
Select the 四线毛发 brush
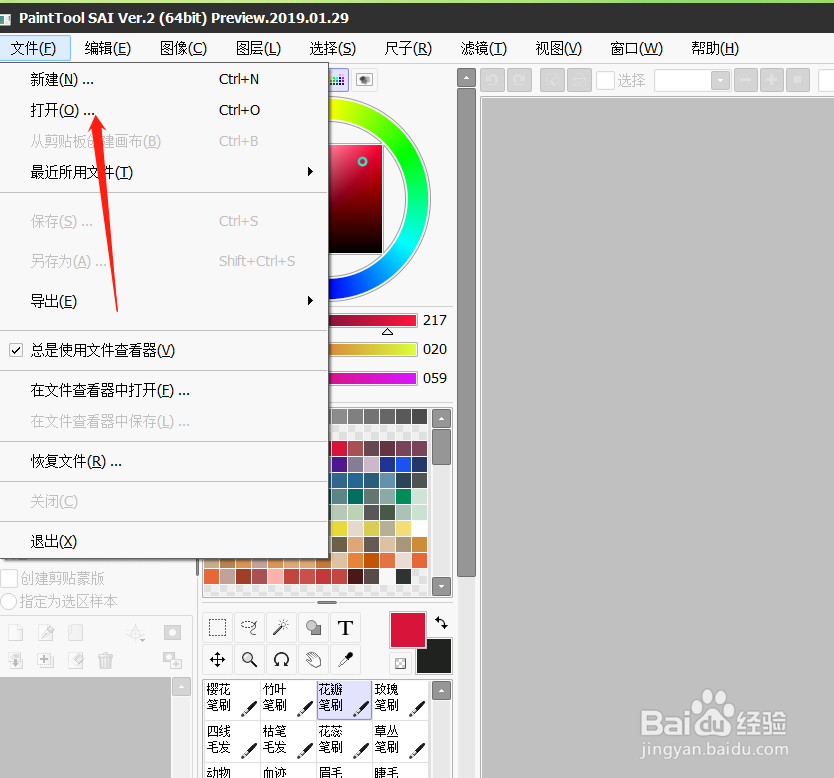pos(232,741)
